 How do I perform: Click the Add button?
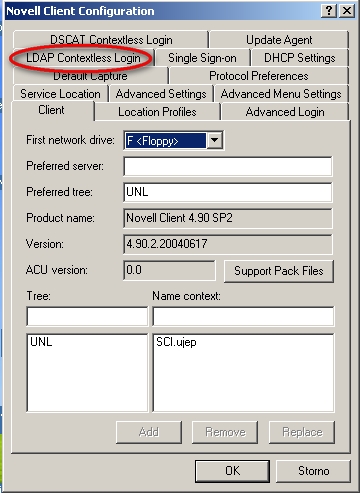point(149,432)
